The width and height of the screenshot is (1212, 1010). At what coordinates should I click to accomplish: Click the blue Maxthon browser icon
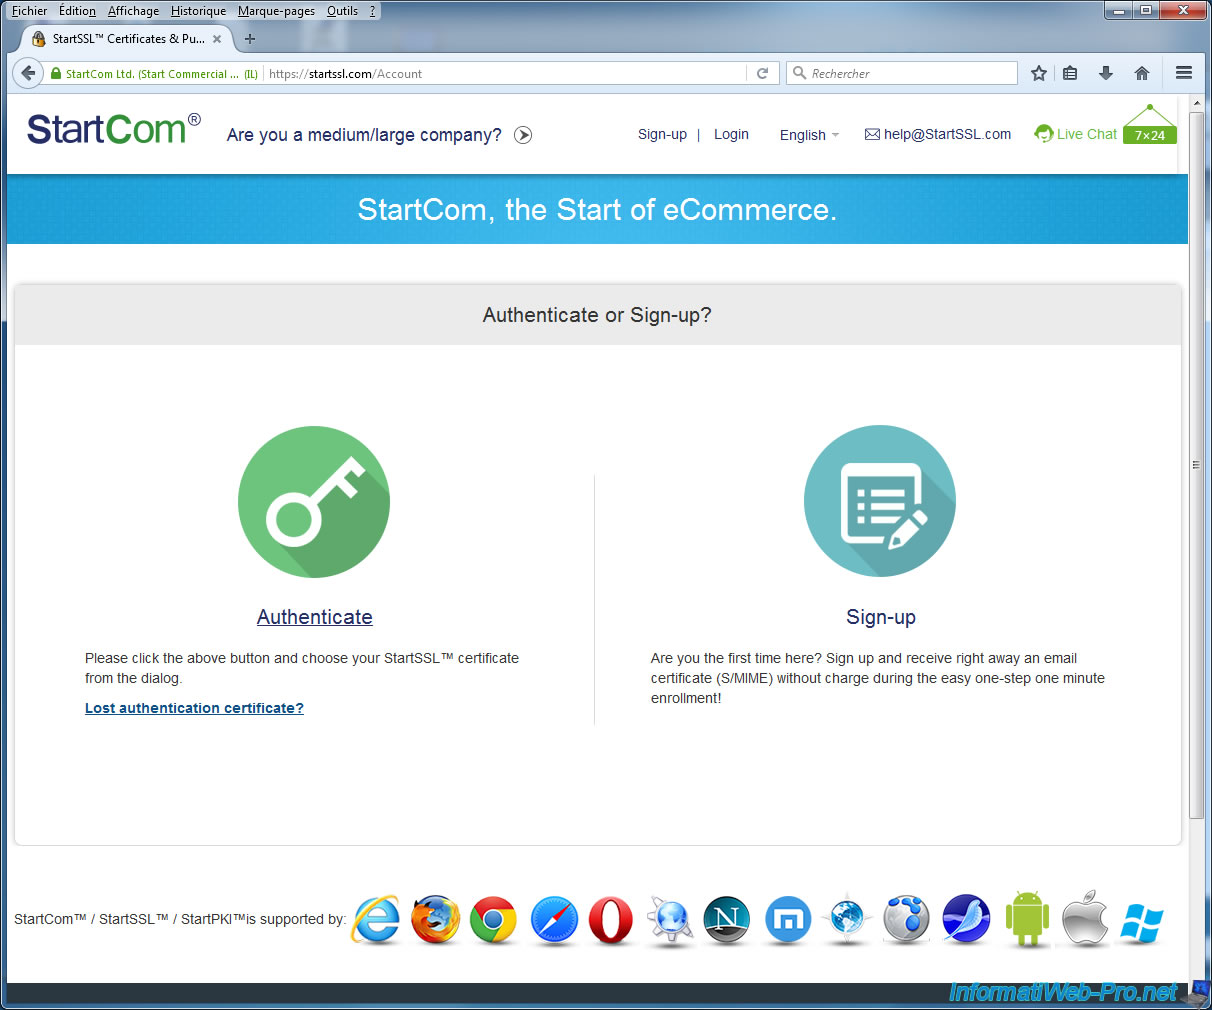click(788, 920)
